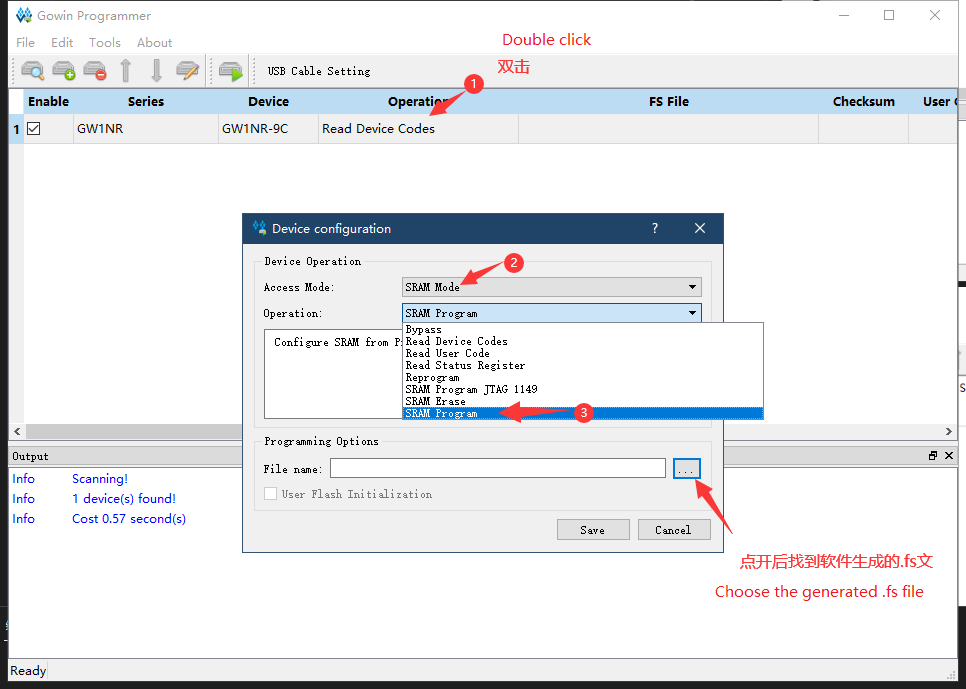Float the Output panel
966x689 pixels.
[x=933, y=455]
